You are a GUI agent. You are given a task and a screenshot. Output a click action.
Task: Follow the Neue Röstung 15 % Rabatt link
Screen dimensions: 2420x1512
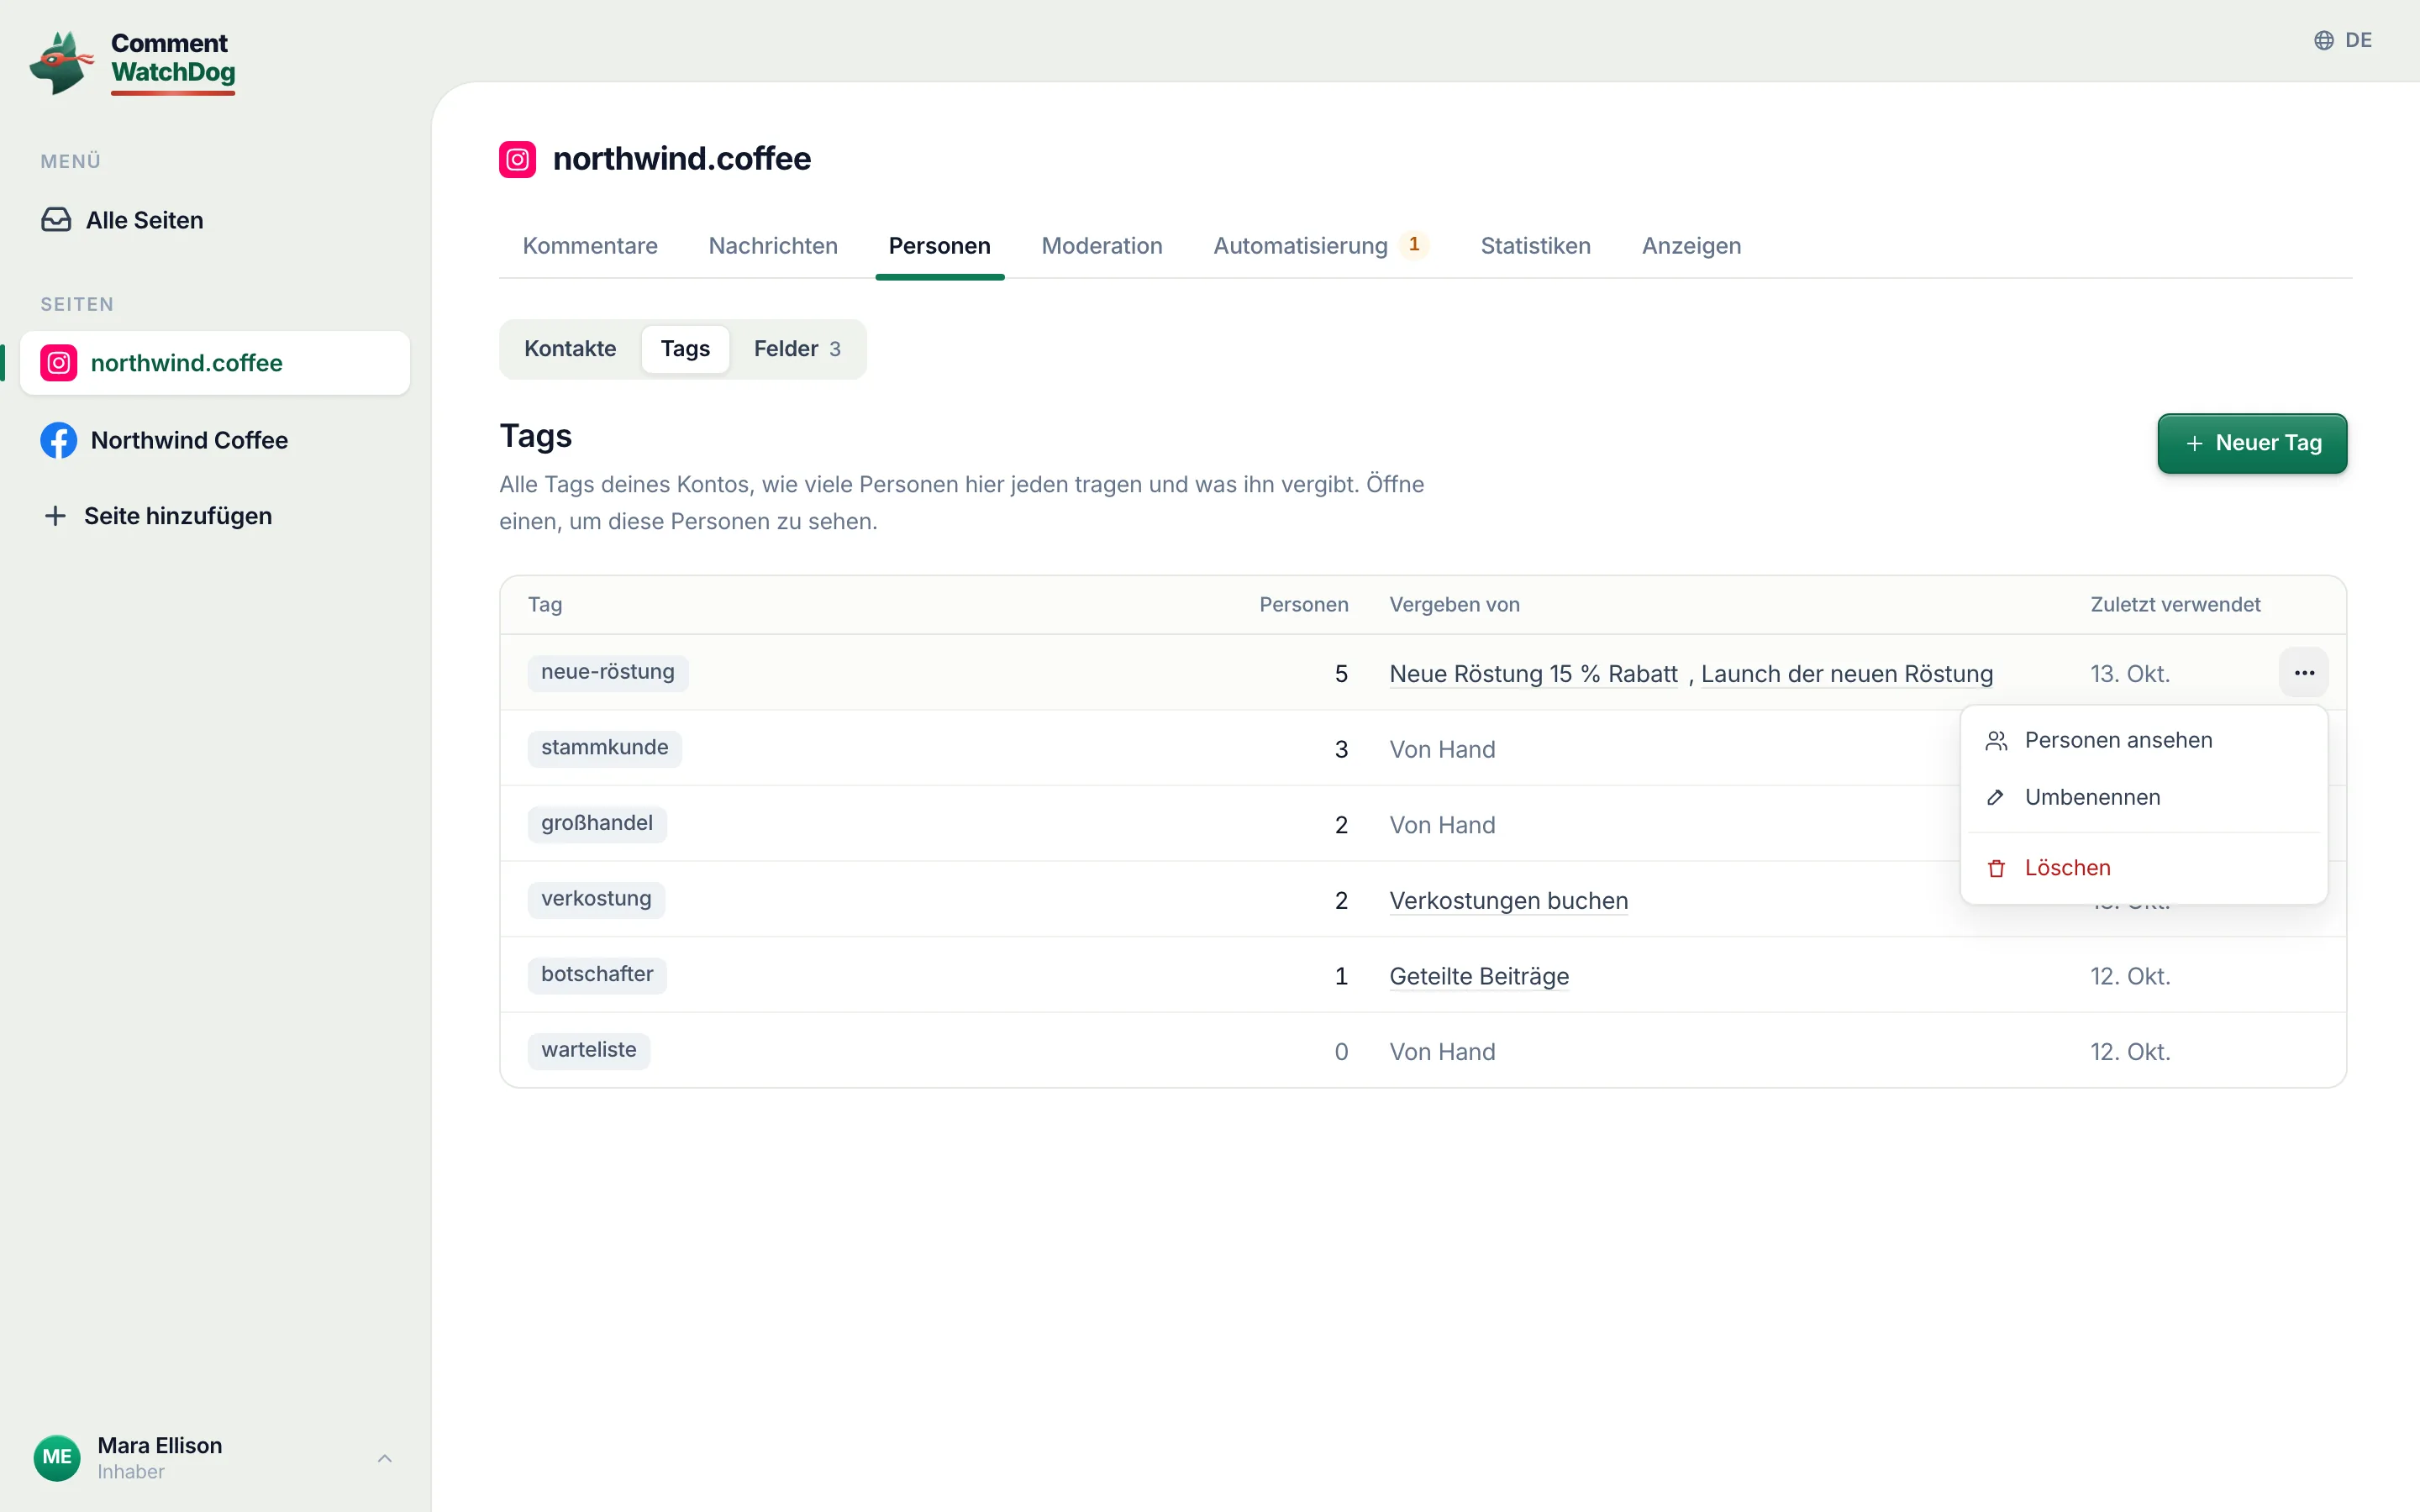1533,674
